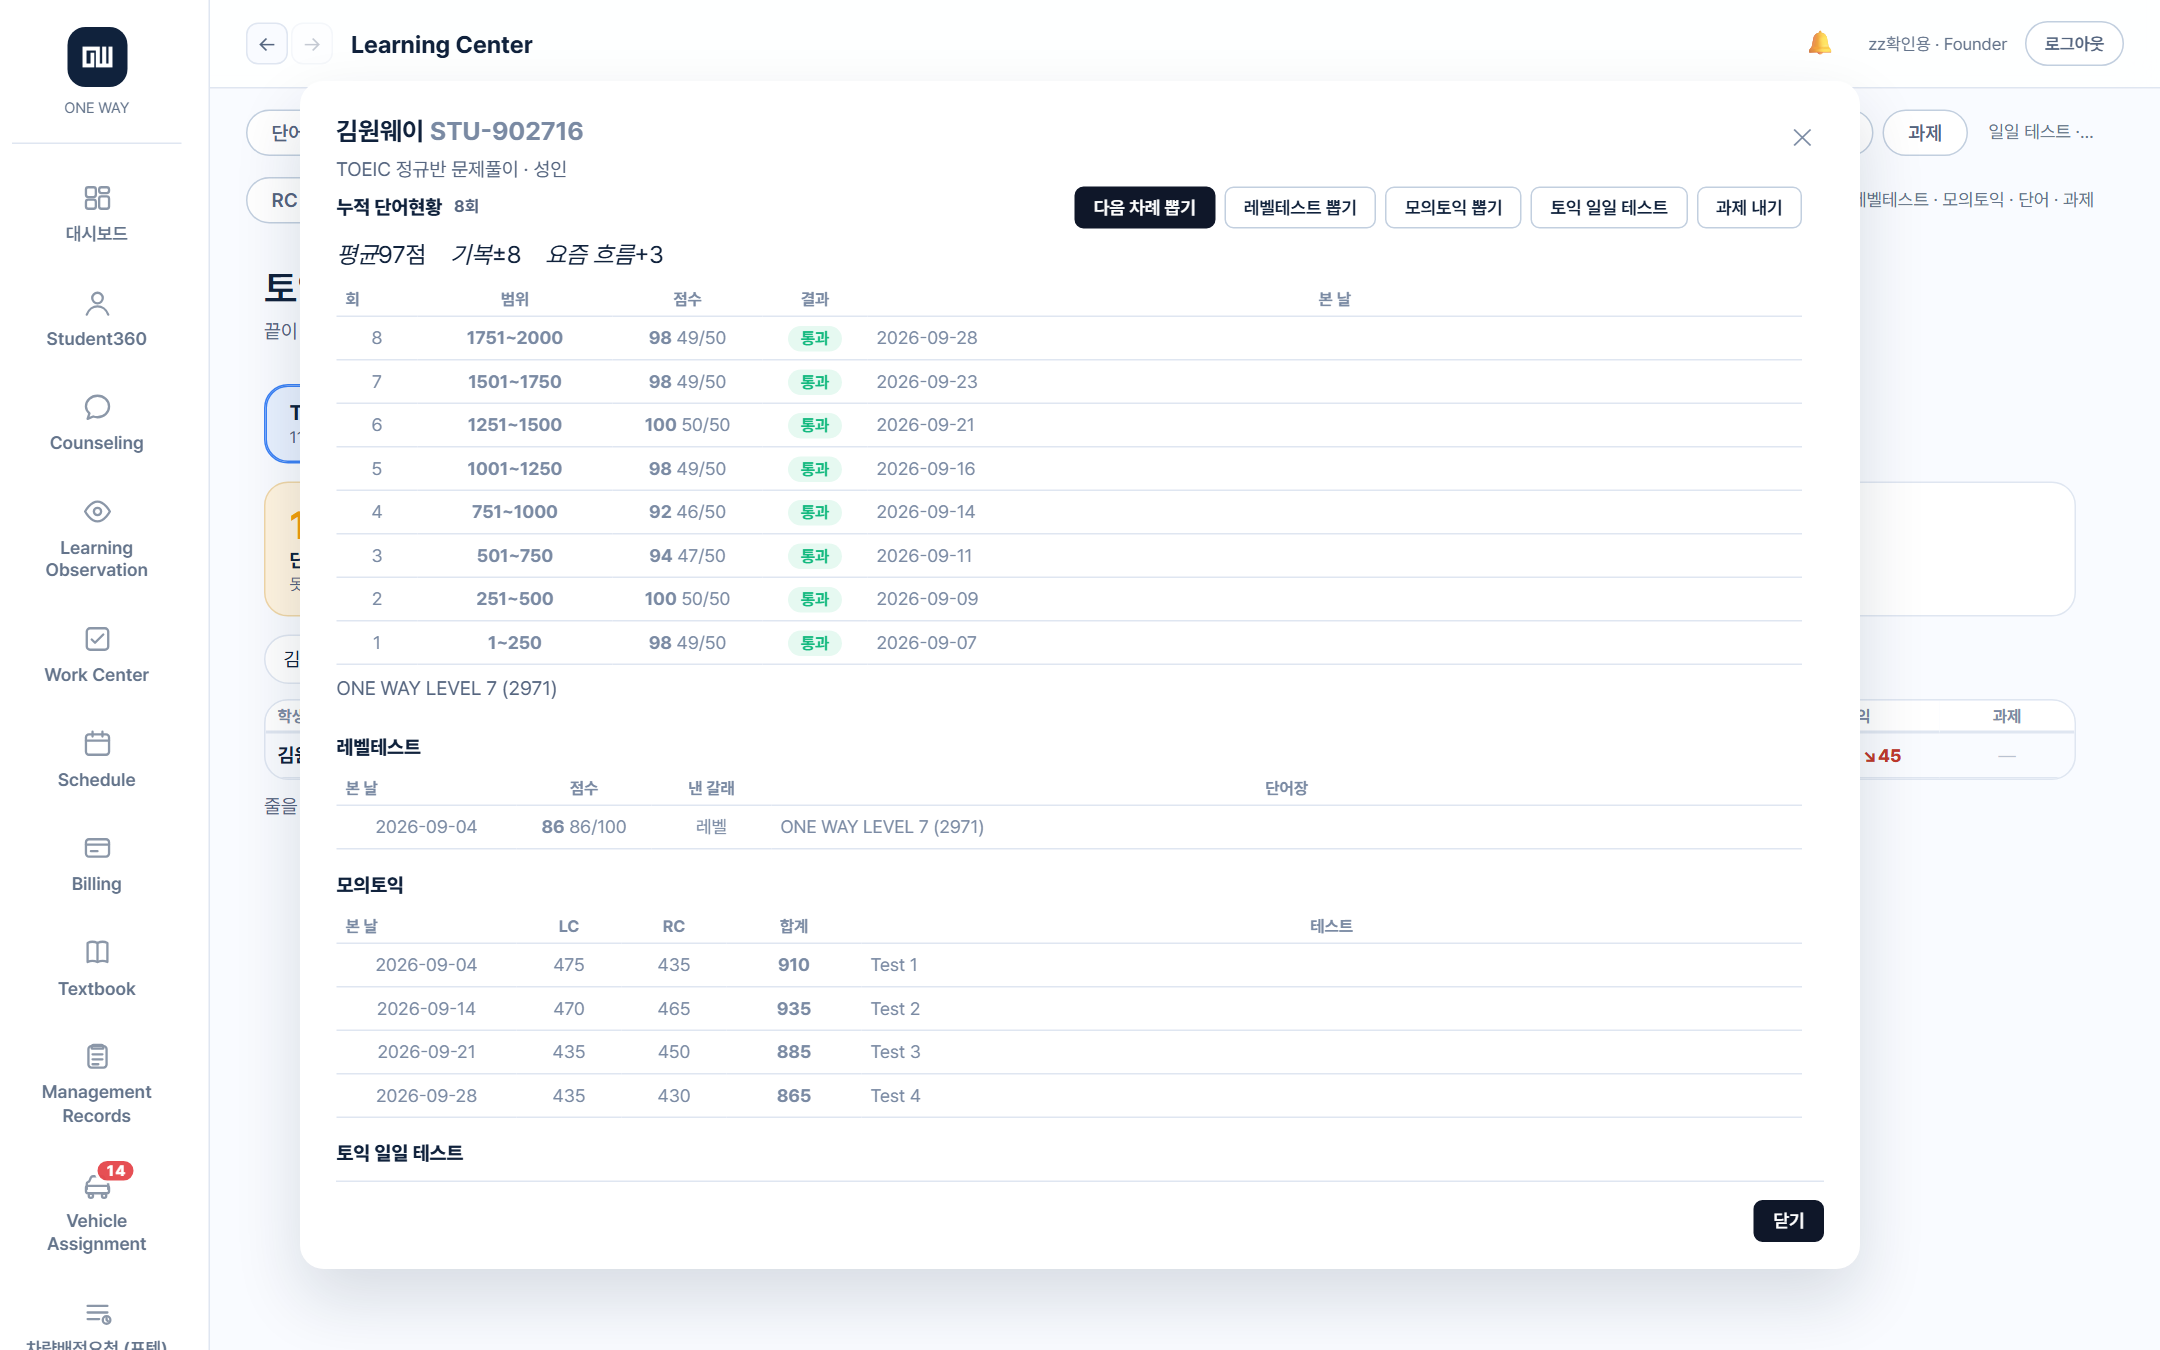Click the 모의토익 뽑기 button
The image size is (2160, 1350).
click(1453, 207)
